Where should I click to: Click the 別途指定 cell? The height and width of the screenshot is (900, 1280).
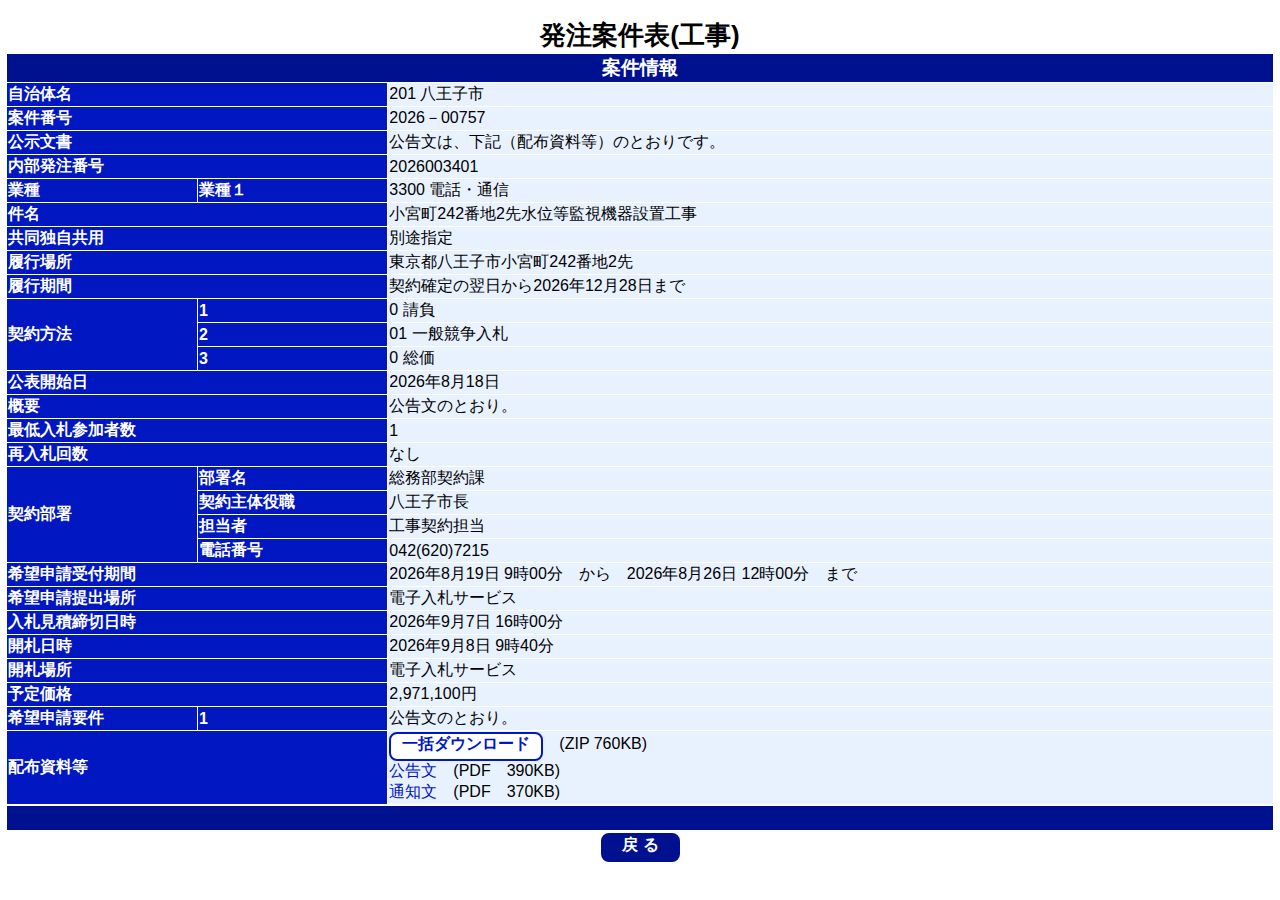(830, 238)
